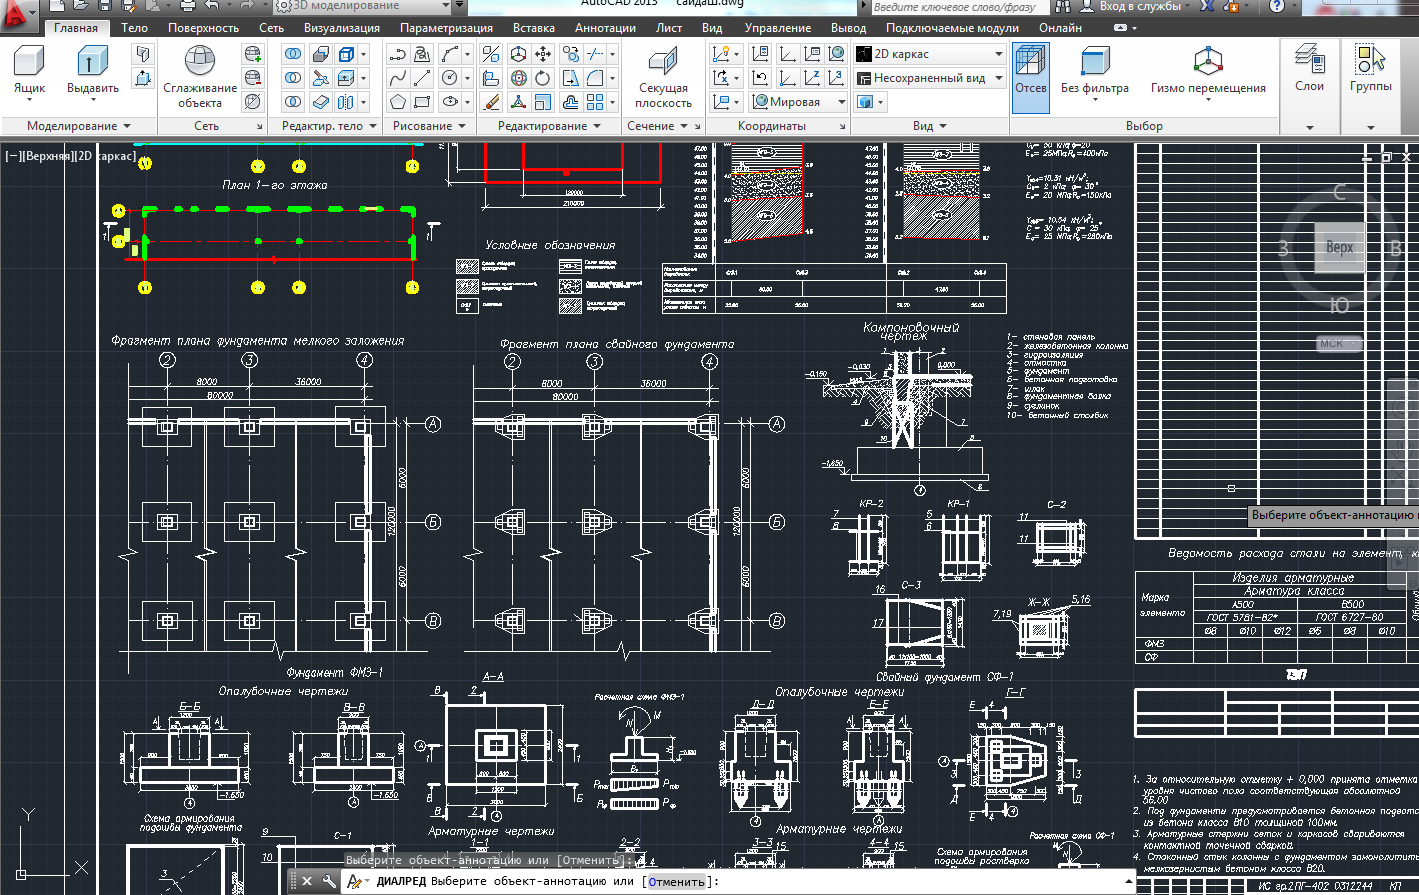Expand the Моделирование panel
The image size is (1419, 895).
tap(79, 126)
